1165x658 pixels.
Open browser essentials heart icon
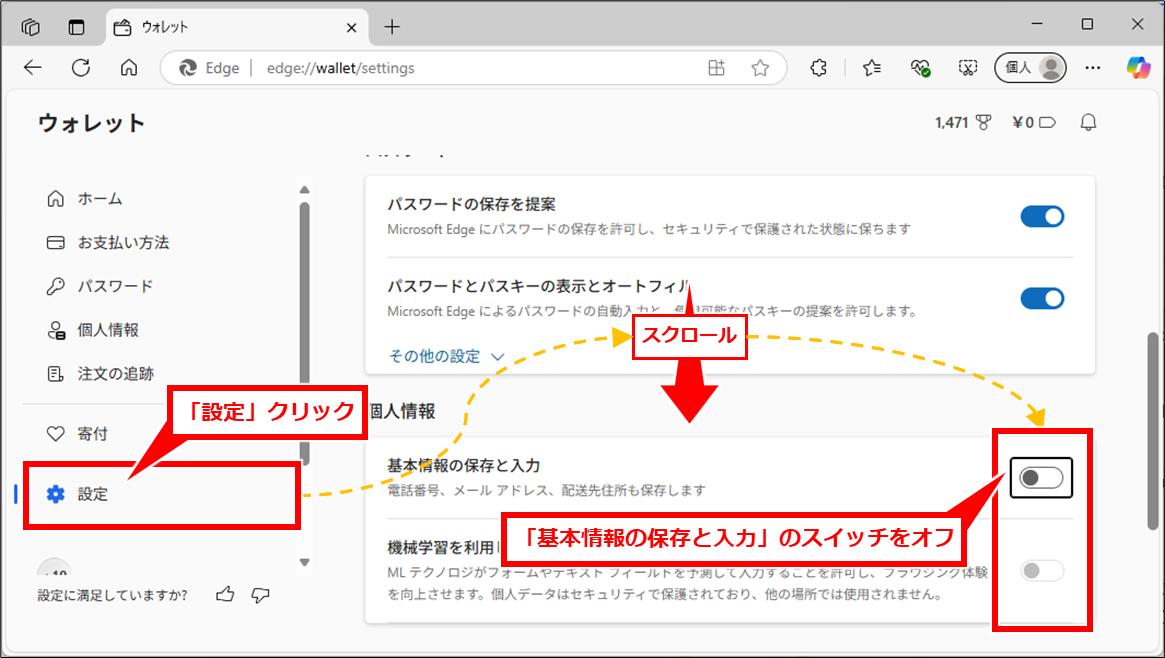pos(920,68)
